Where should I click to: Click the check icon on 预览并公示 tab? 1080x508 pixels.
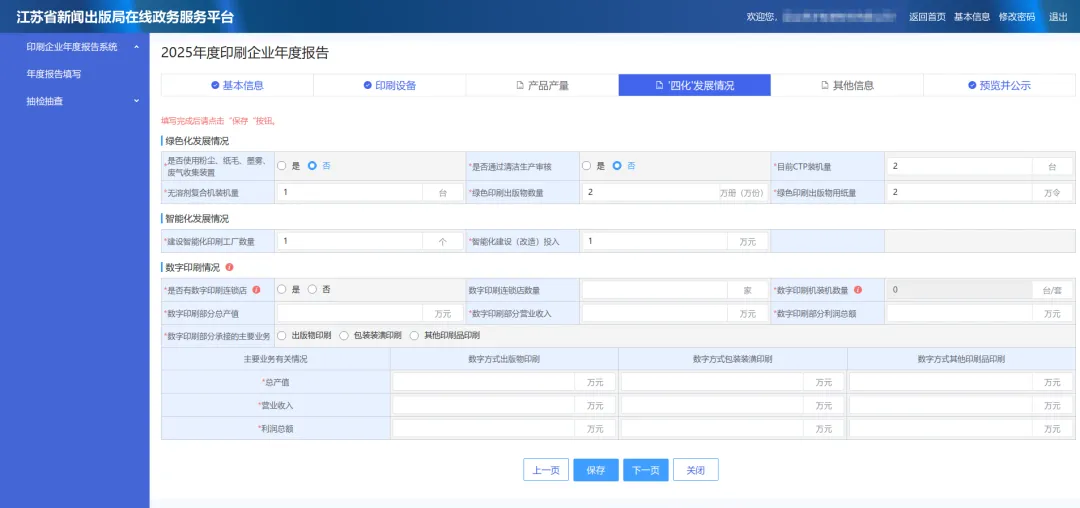972,85
